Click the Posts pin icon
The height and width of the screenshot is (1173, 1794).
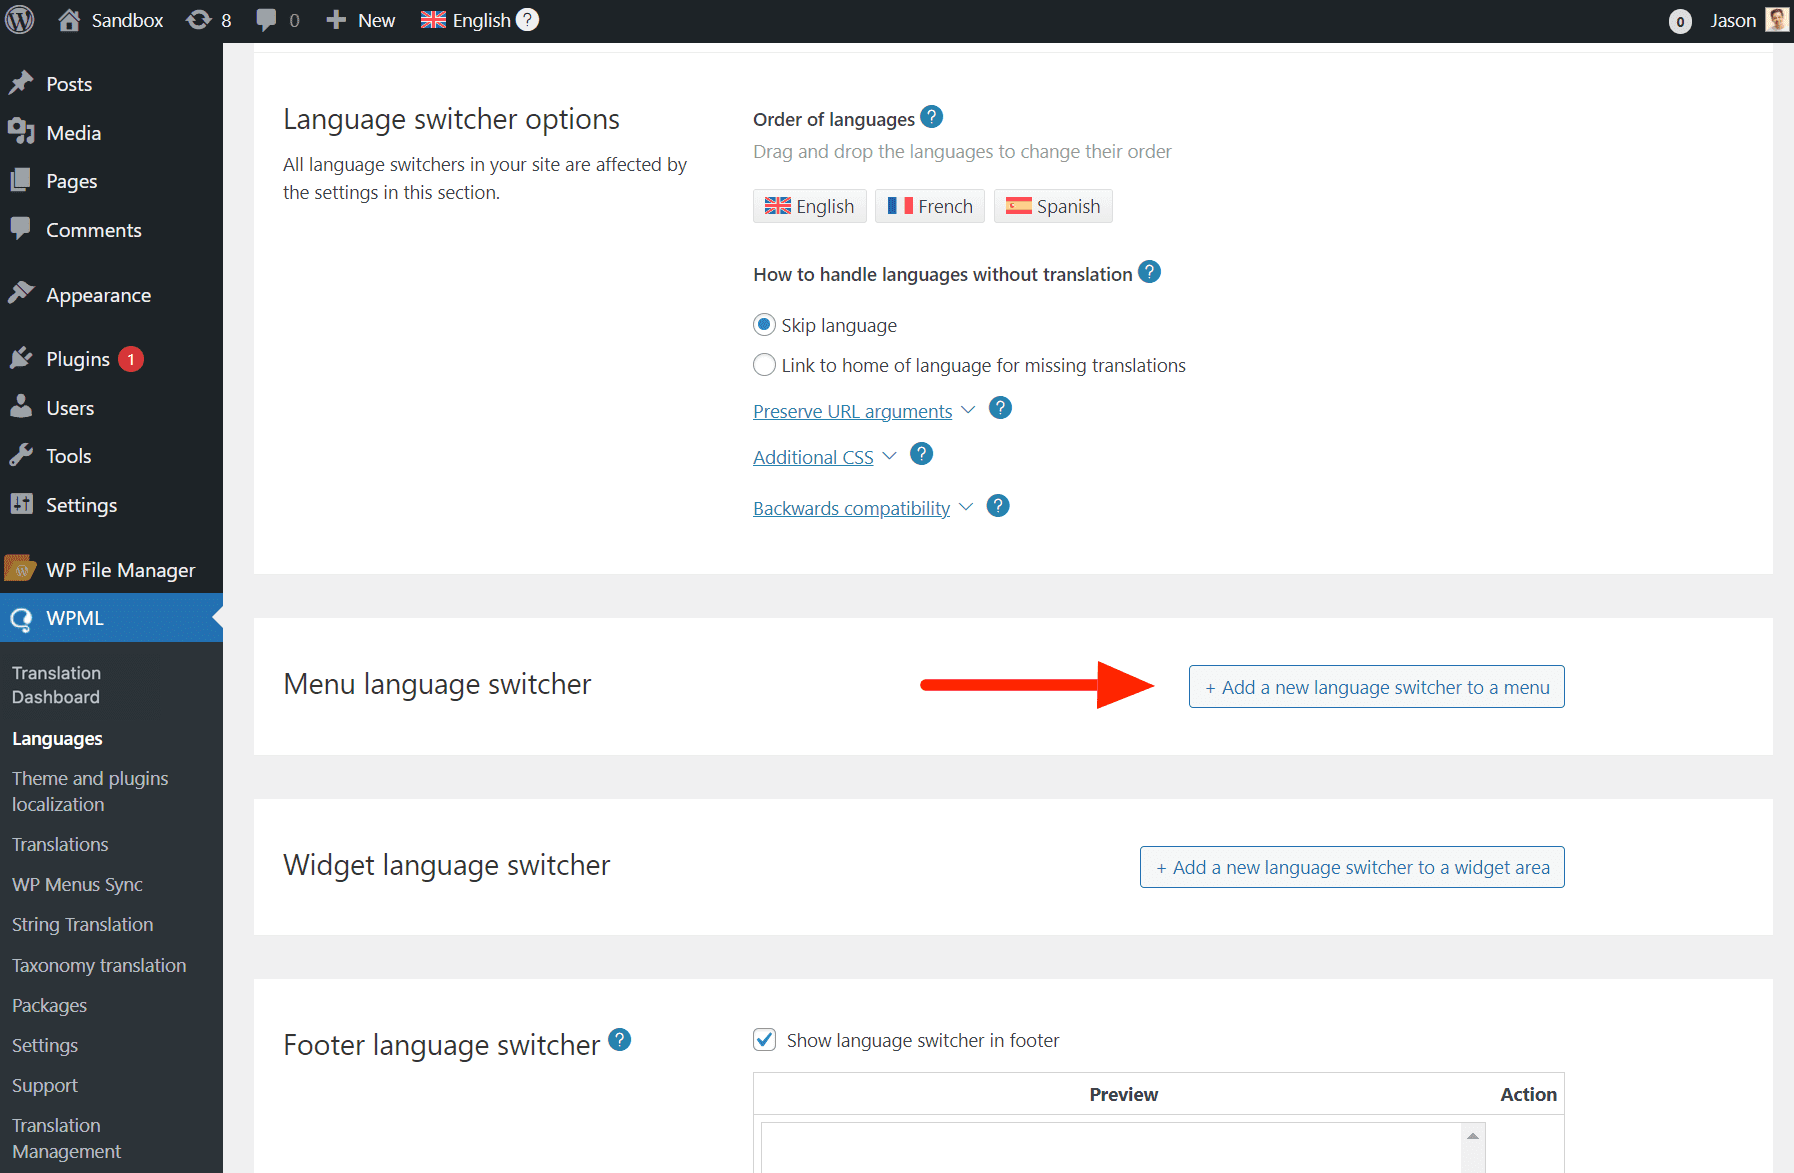[21, 83]
